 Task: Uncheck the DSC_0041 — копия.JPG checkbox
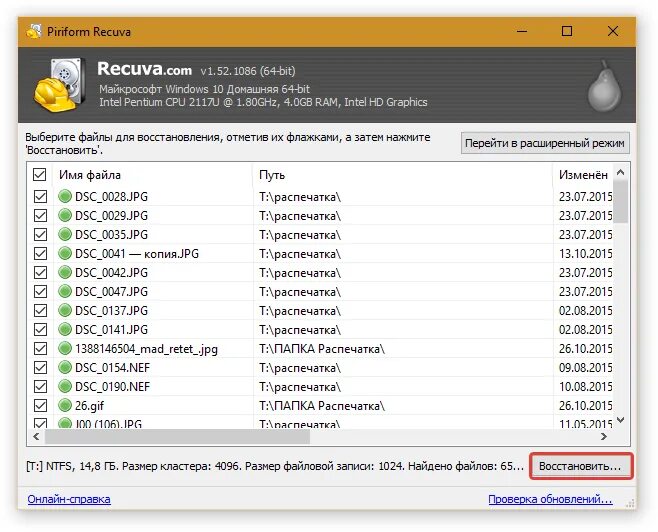tap(40, 253)
